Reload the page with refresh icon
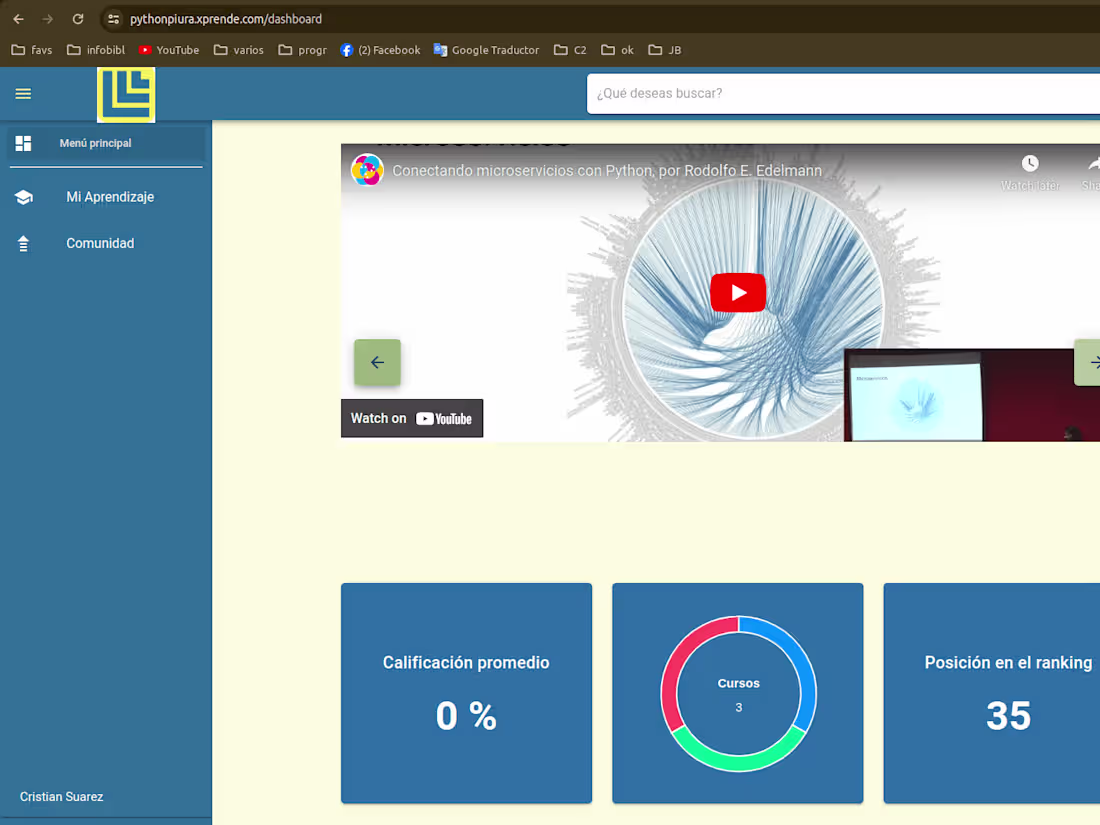 pos(78,18)
